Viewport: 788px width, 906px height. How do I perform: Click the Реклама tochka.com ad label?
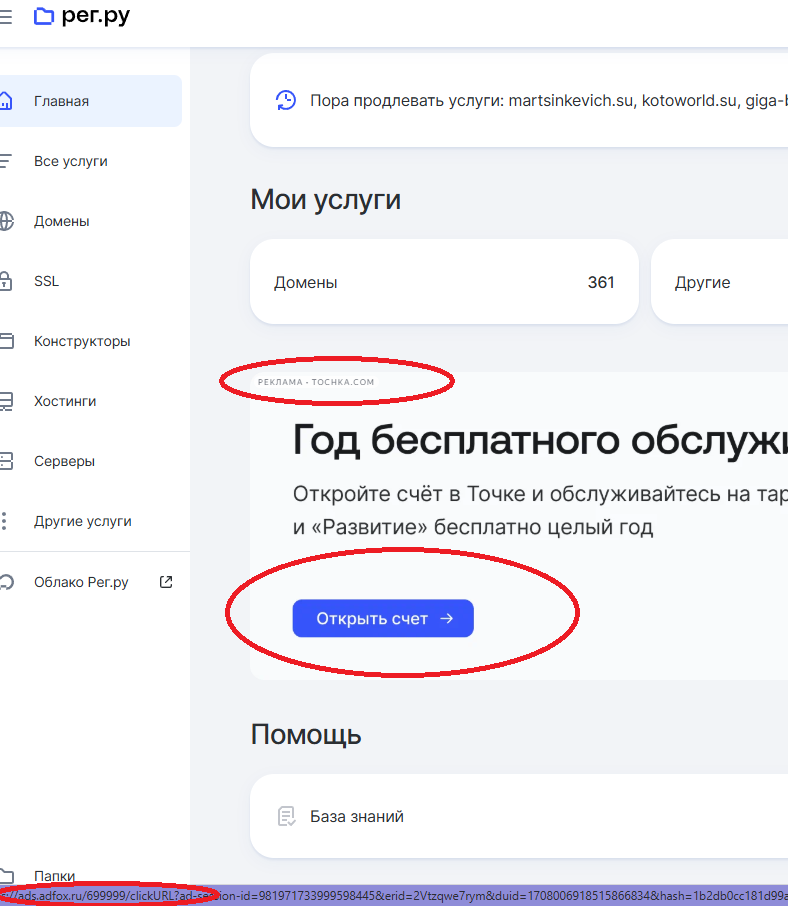click(316, 382)
